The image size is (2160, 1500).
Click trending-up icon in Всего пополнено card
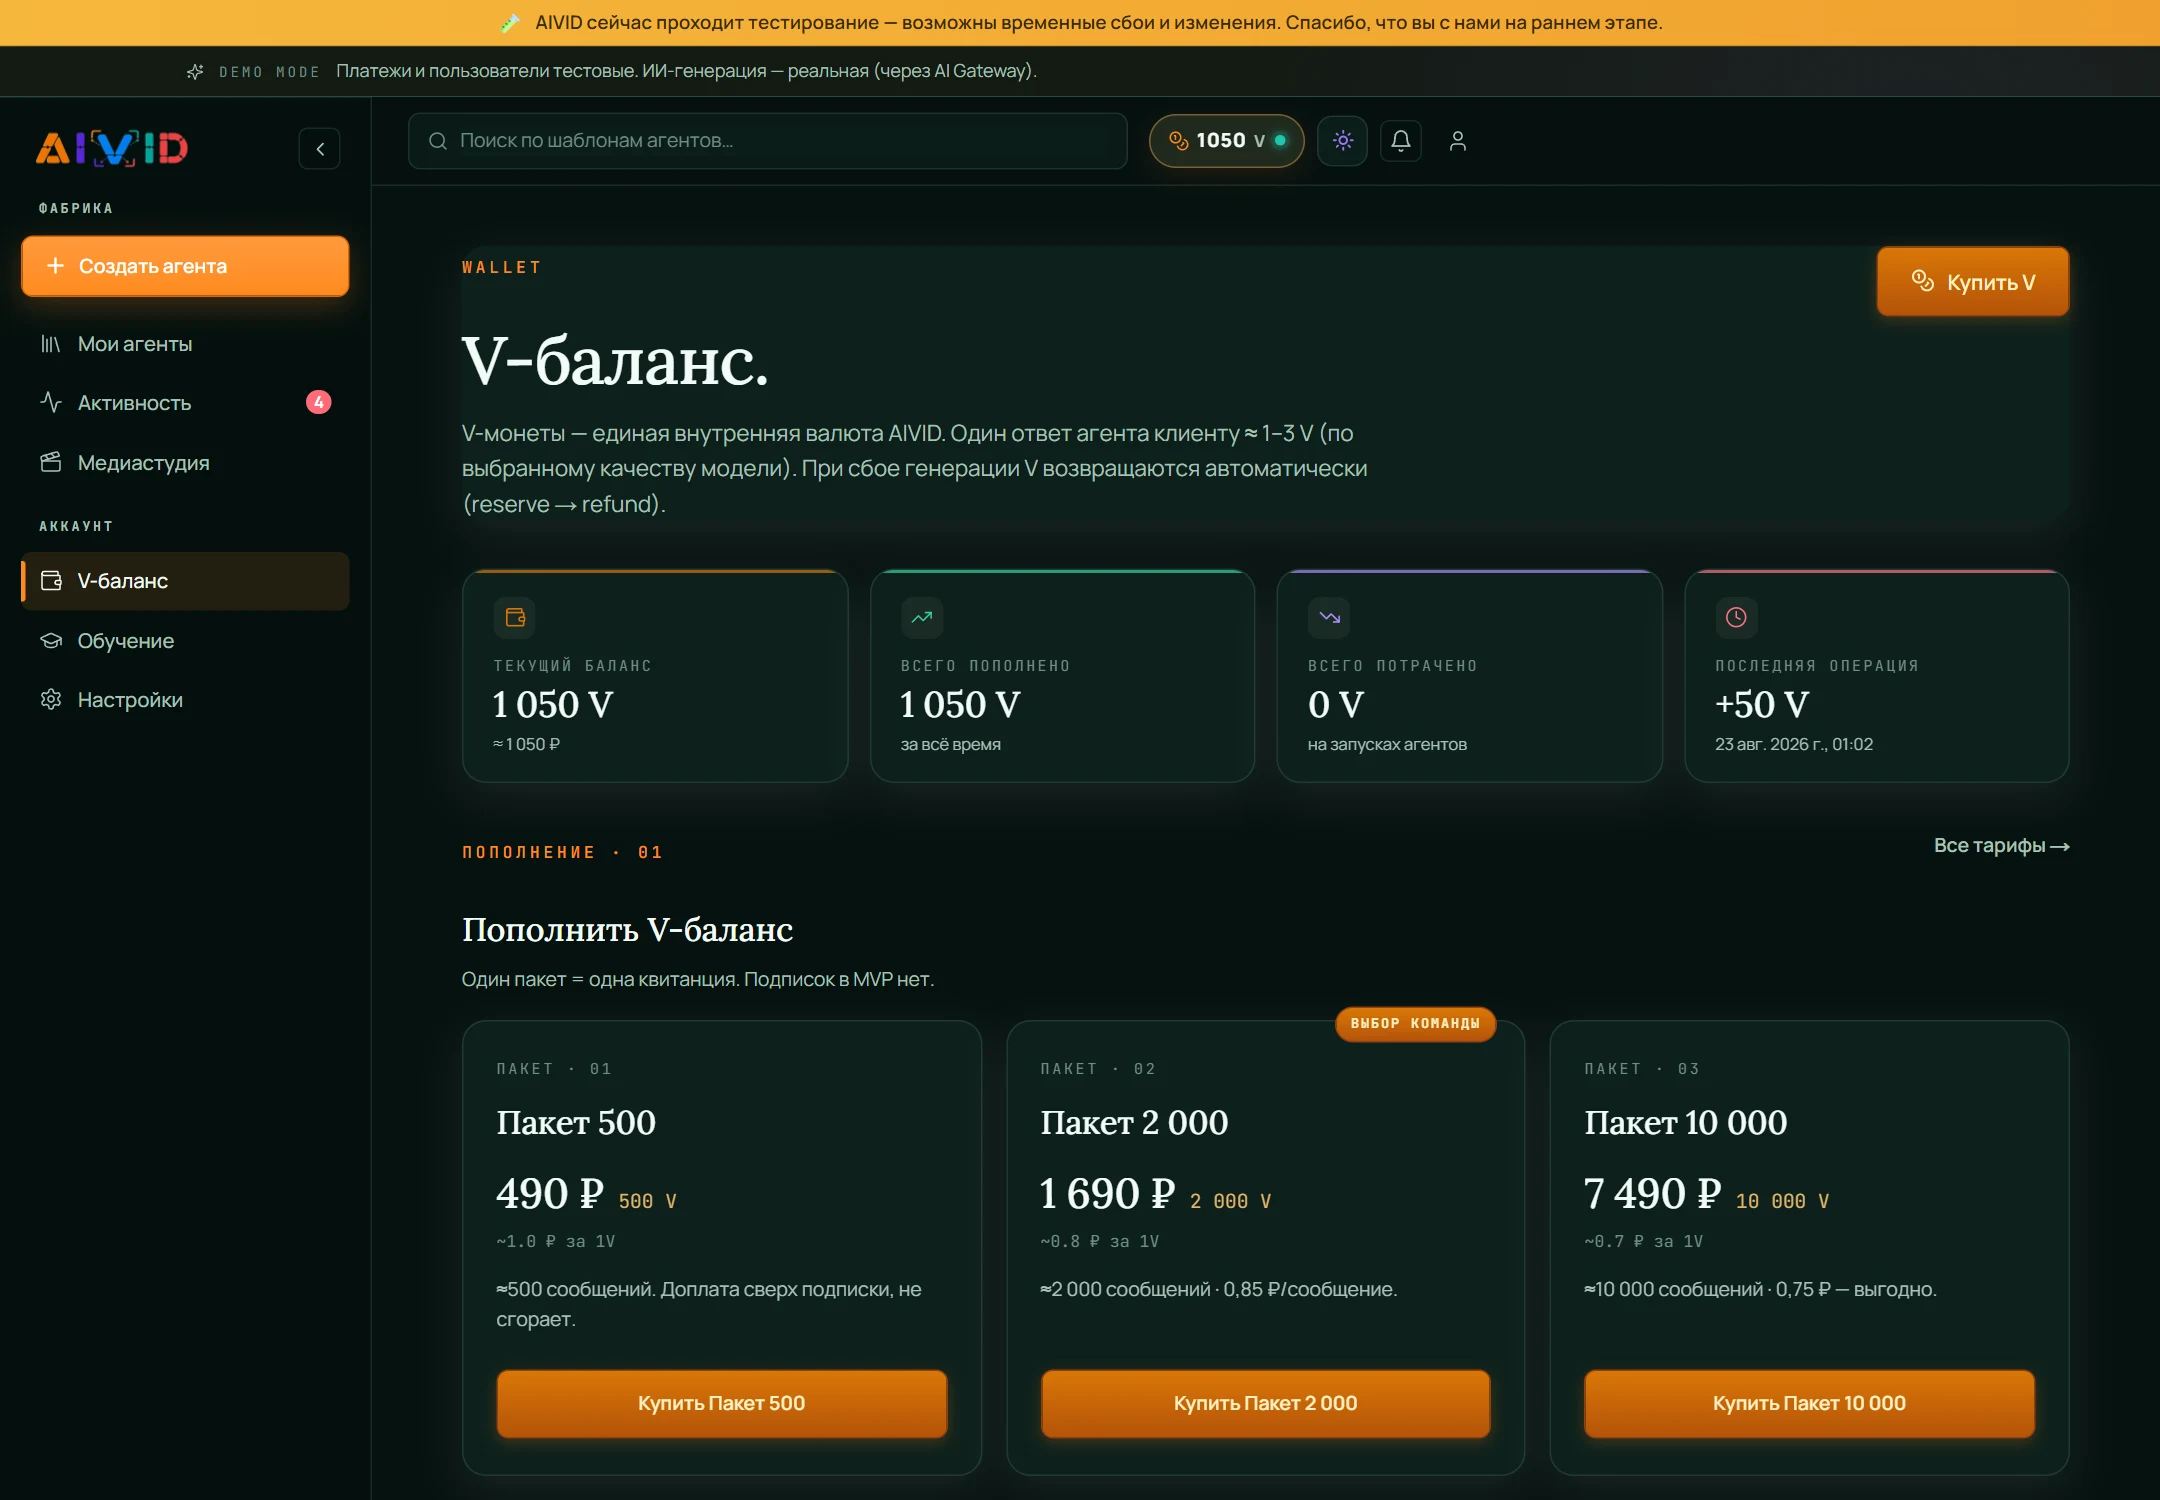coord(922,617)
